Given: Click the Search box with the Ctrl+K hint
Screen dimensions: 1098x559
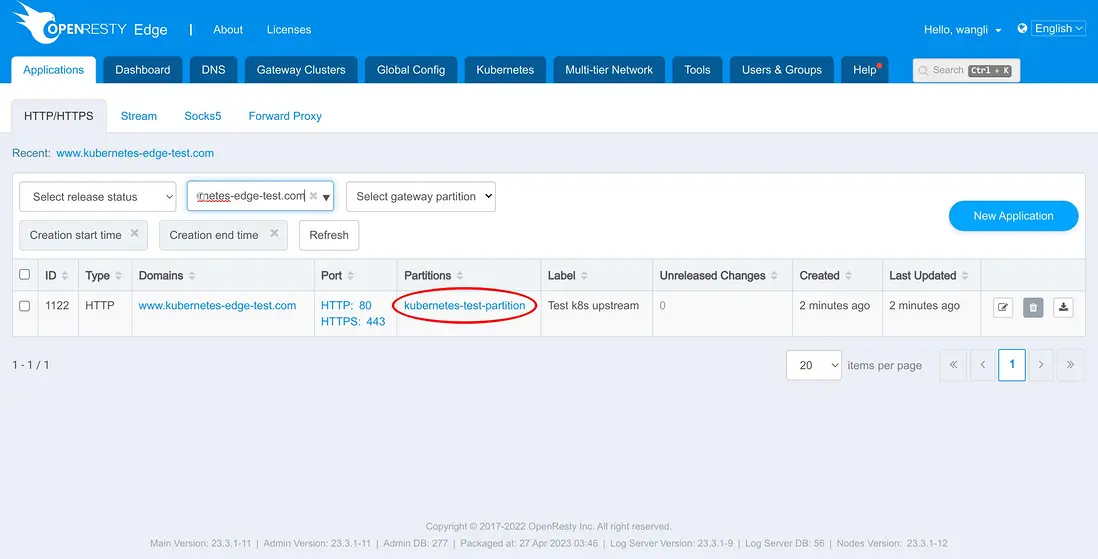Looking at the screenshot, I should 966,70.
